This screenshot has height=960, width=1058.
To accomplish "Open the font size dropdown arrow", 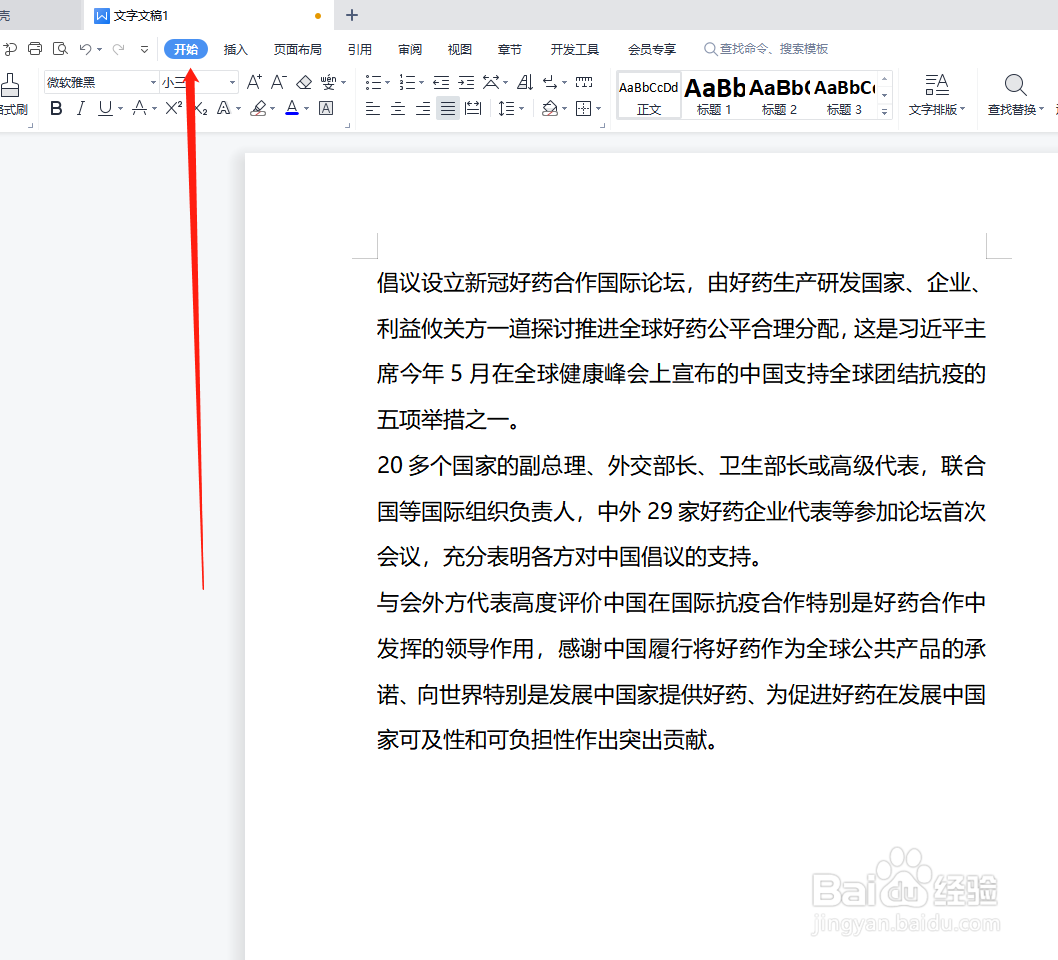I will [232, 82].
